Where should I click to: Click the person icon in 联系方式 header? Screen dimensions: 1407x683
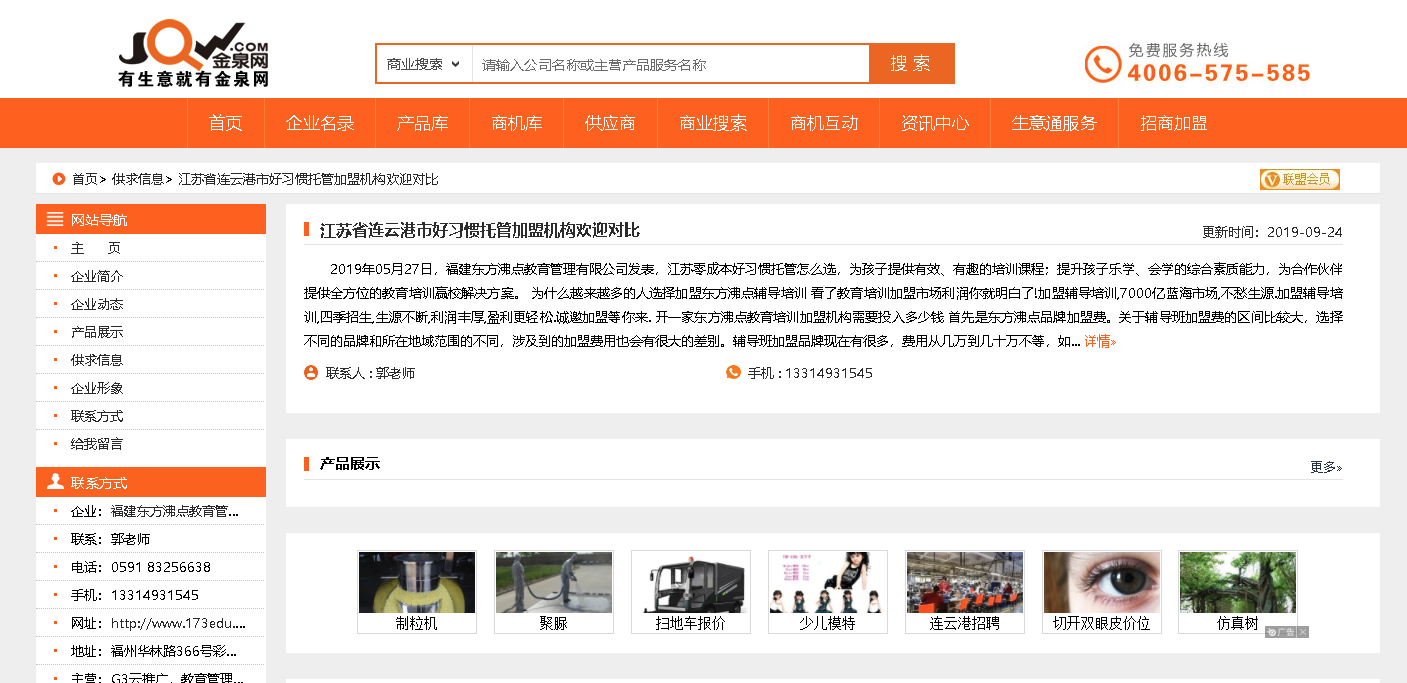click(x=55, y=482)
